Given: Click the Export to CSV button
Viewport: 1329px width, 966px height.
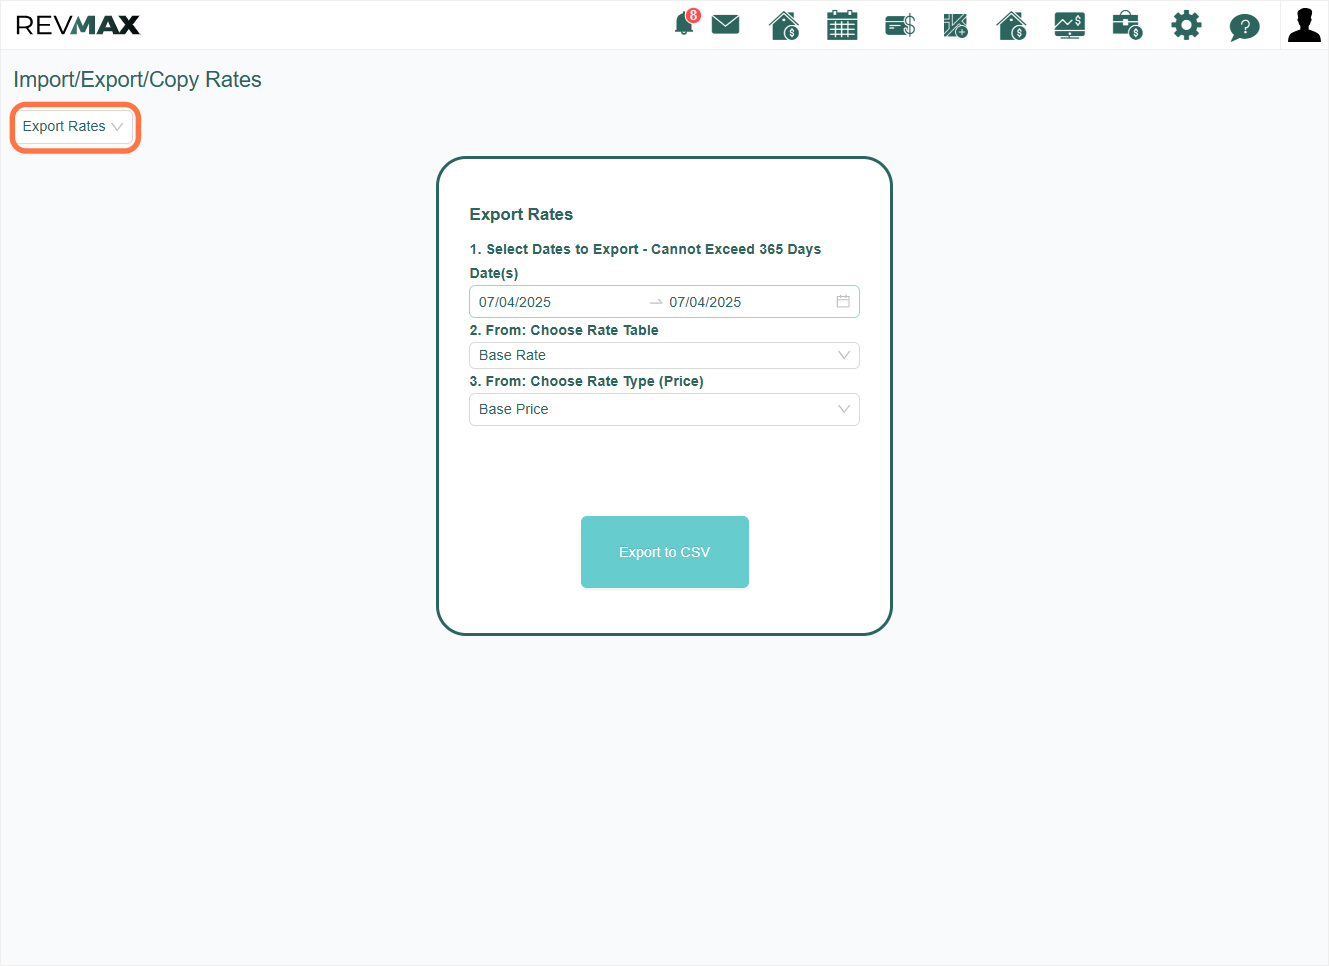Looking at the screenshot, I should click(x=665, y=552).
